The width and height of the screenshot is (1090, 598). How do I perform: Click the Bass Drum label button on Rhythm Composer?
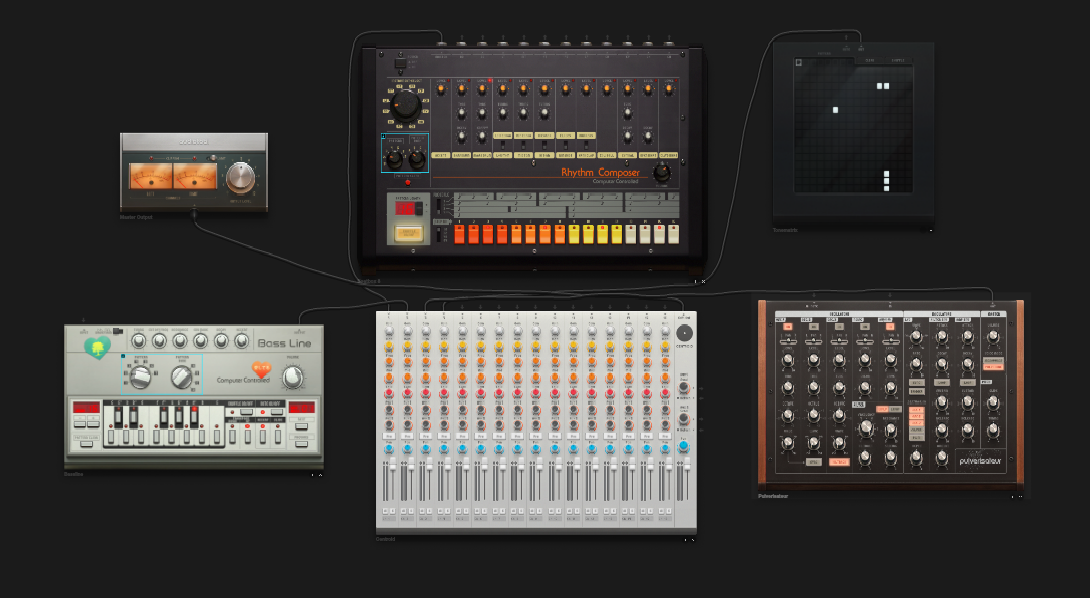[462, 155]
